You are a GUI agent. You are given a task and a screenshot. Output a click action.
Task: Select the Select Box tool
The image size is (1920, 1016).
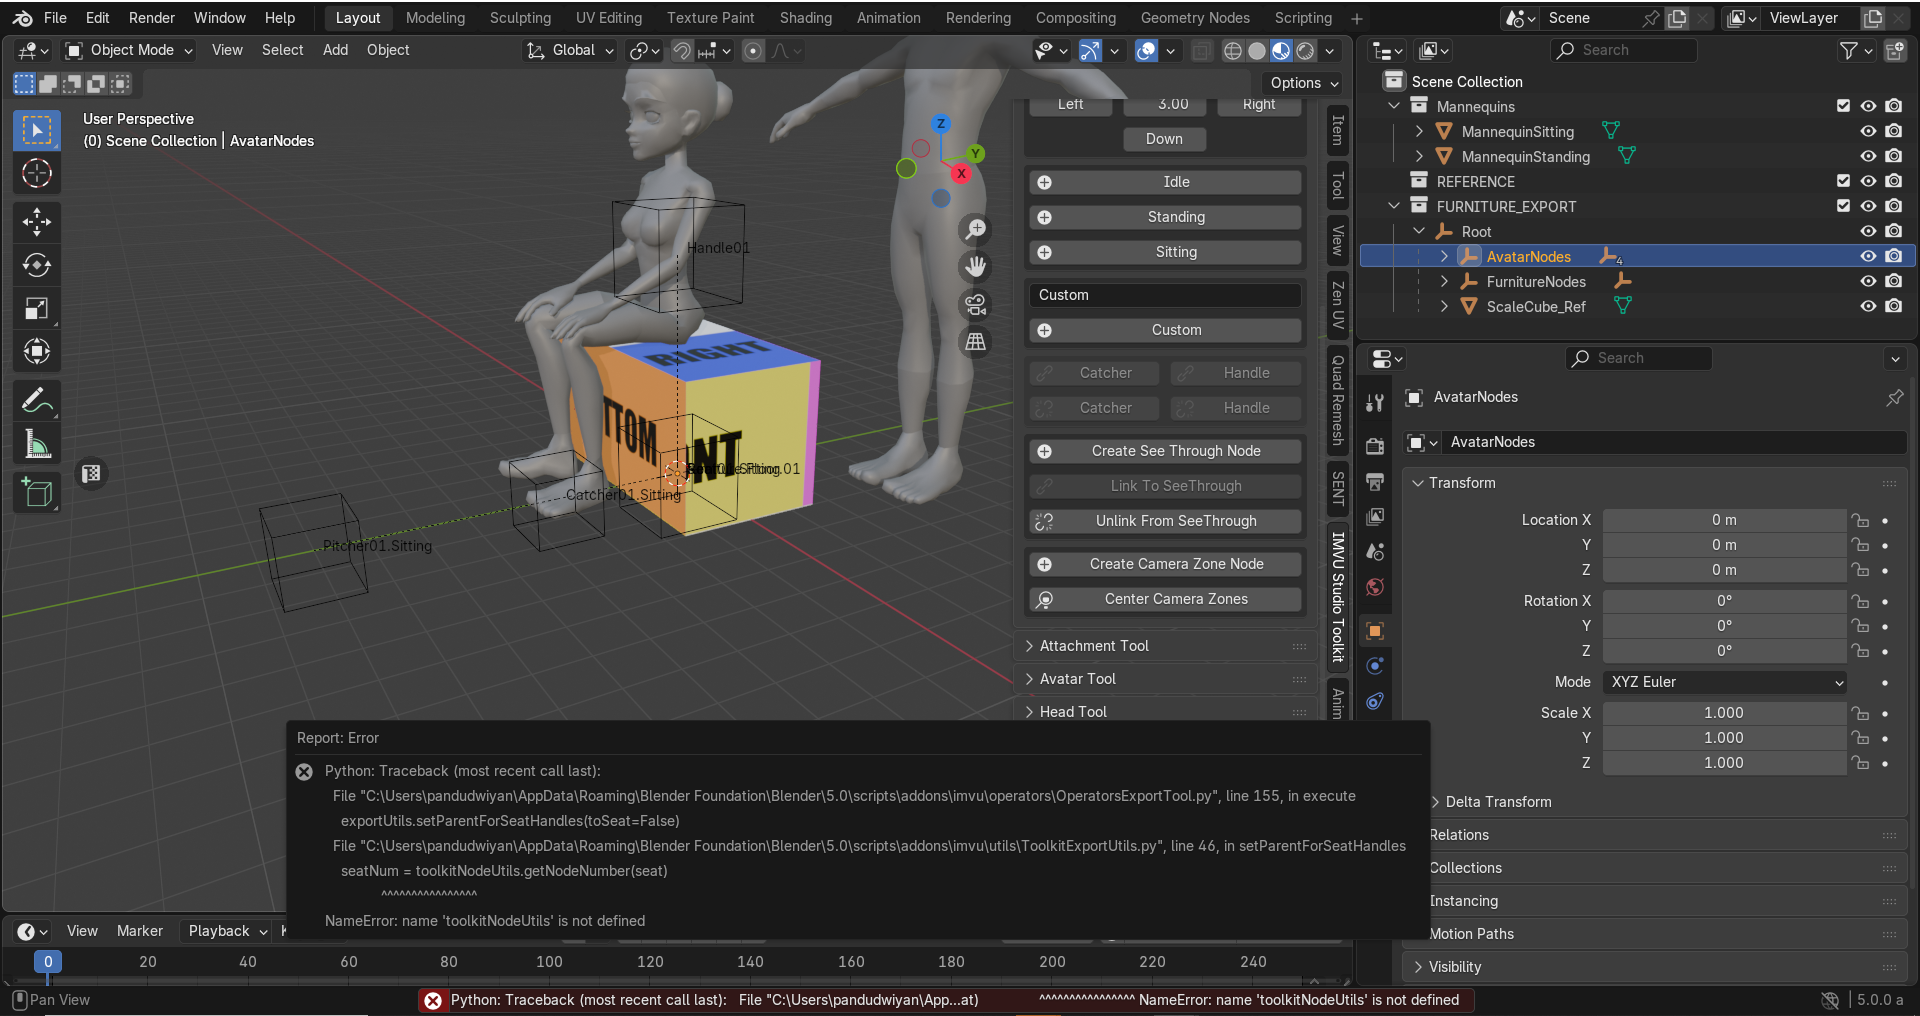(37, 130)
